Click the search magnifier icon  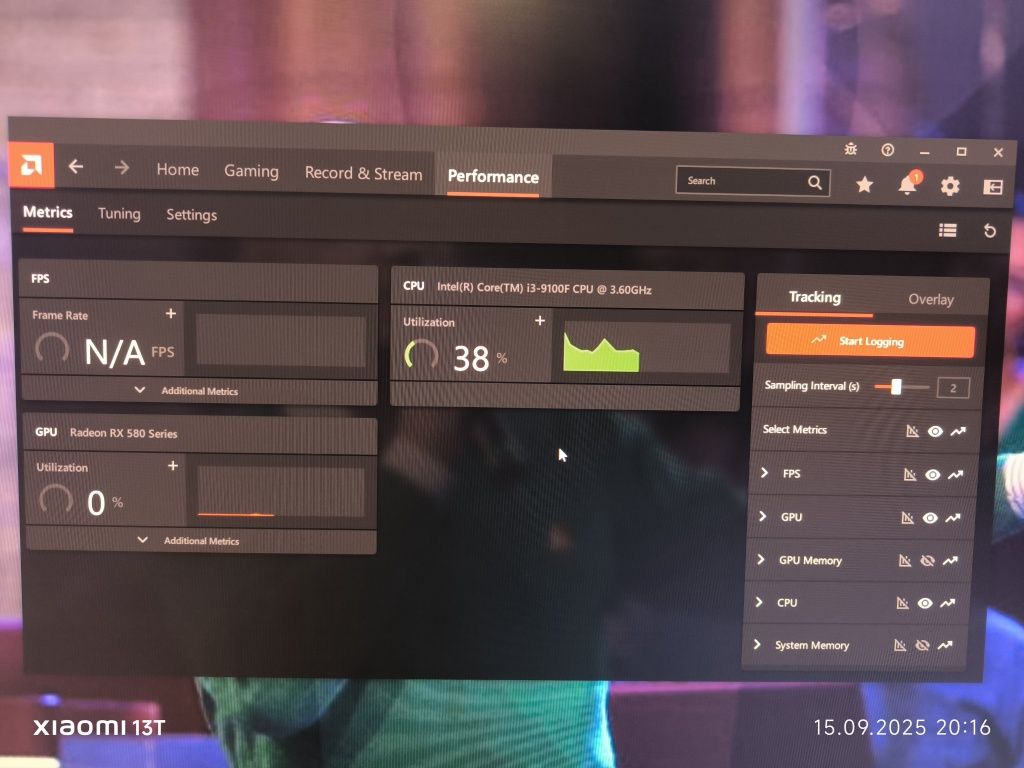point(814,182)
